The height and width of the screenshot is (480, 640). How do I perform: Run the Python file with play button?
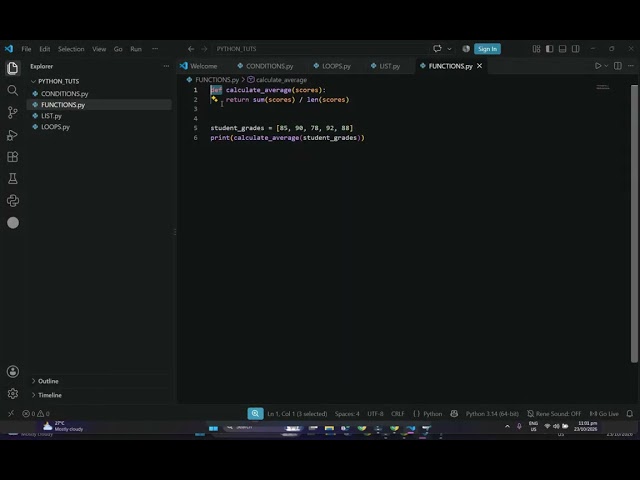coord(598,66)
